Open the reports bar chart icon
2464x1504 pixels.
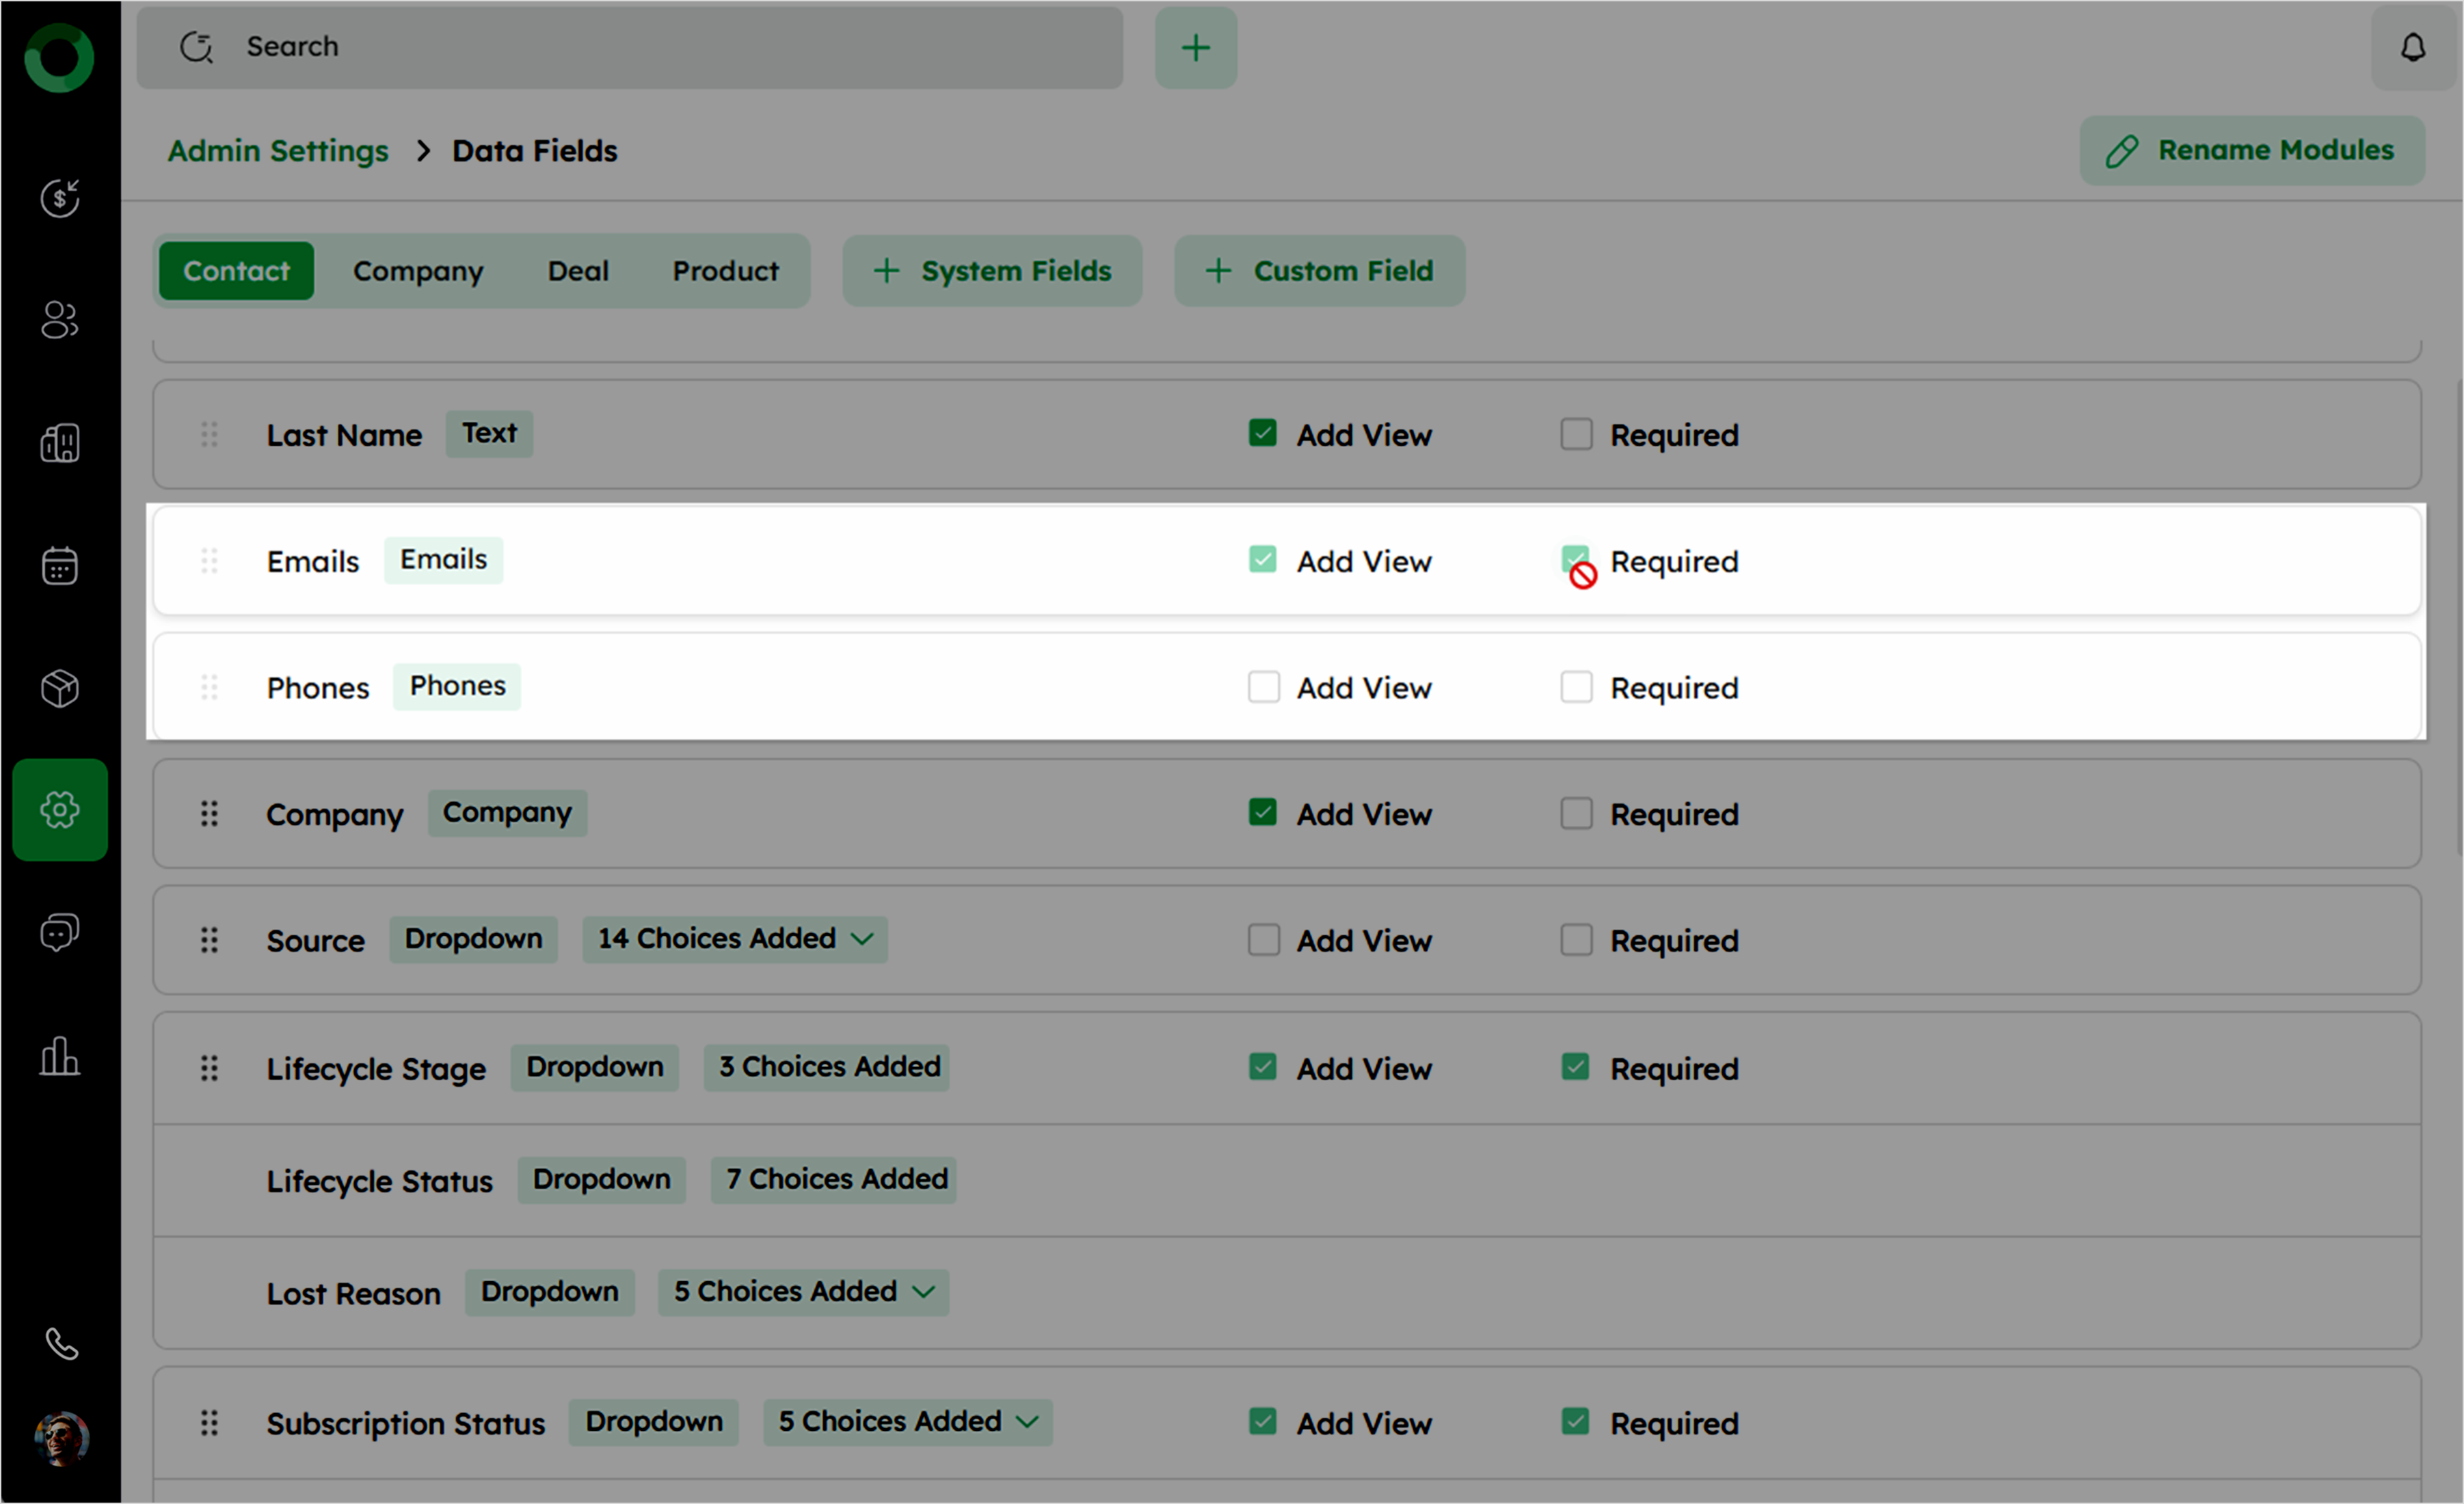[60, 1056]
